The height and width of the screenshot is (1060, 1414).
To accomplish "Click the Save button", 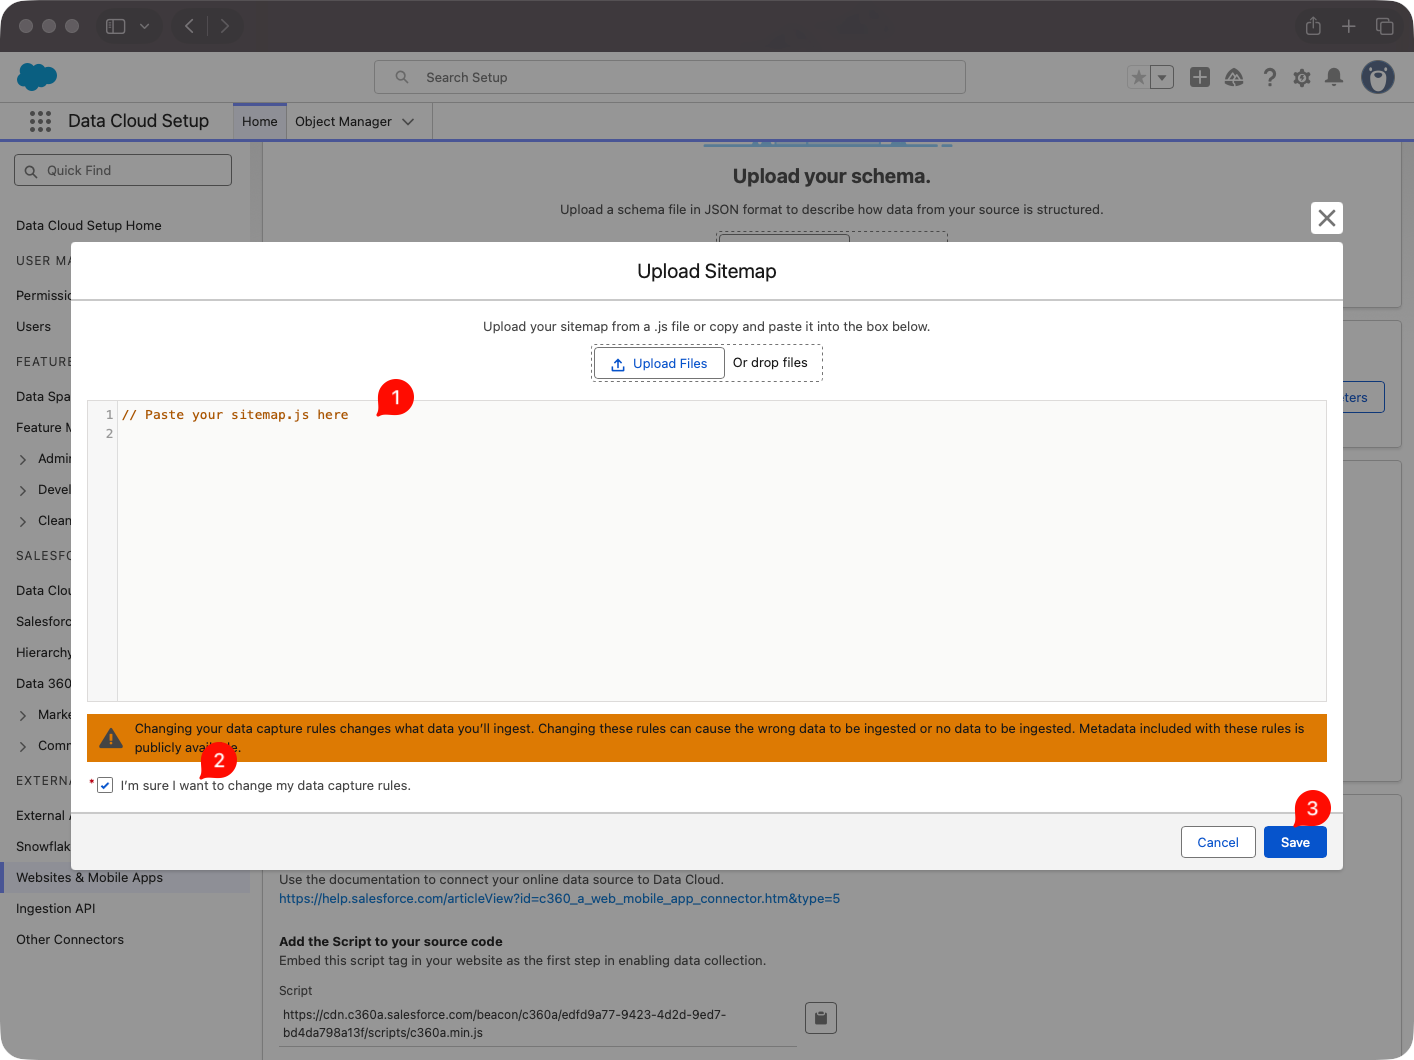I will point(1295,842).
